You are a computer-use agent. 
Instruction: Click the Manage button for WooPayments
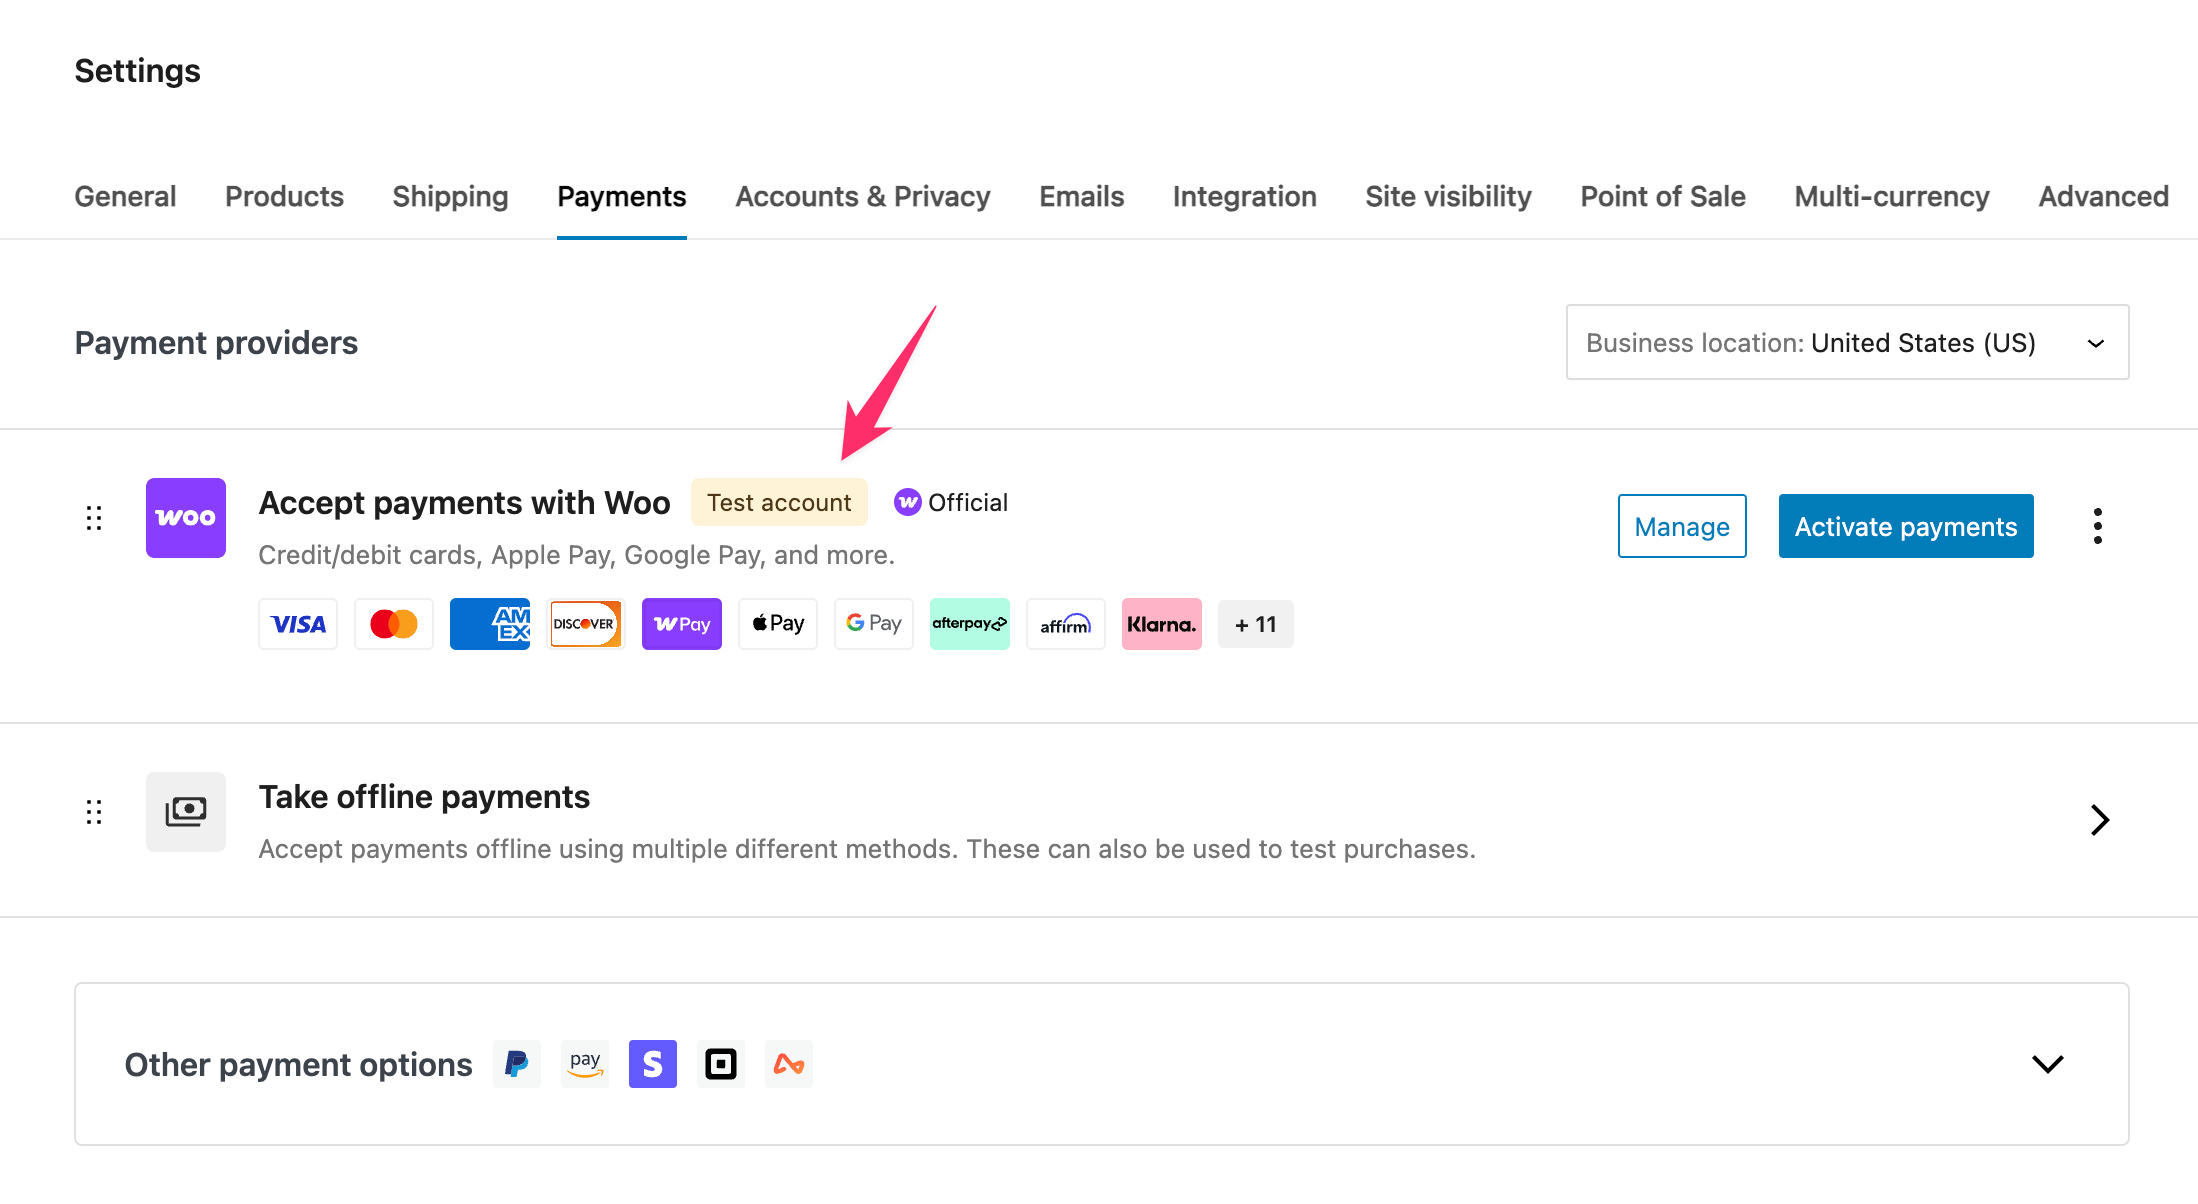click(1681, 525)
